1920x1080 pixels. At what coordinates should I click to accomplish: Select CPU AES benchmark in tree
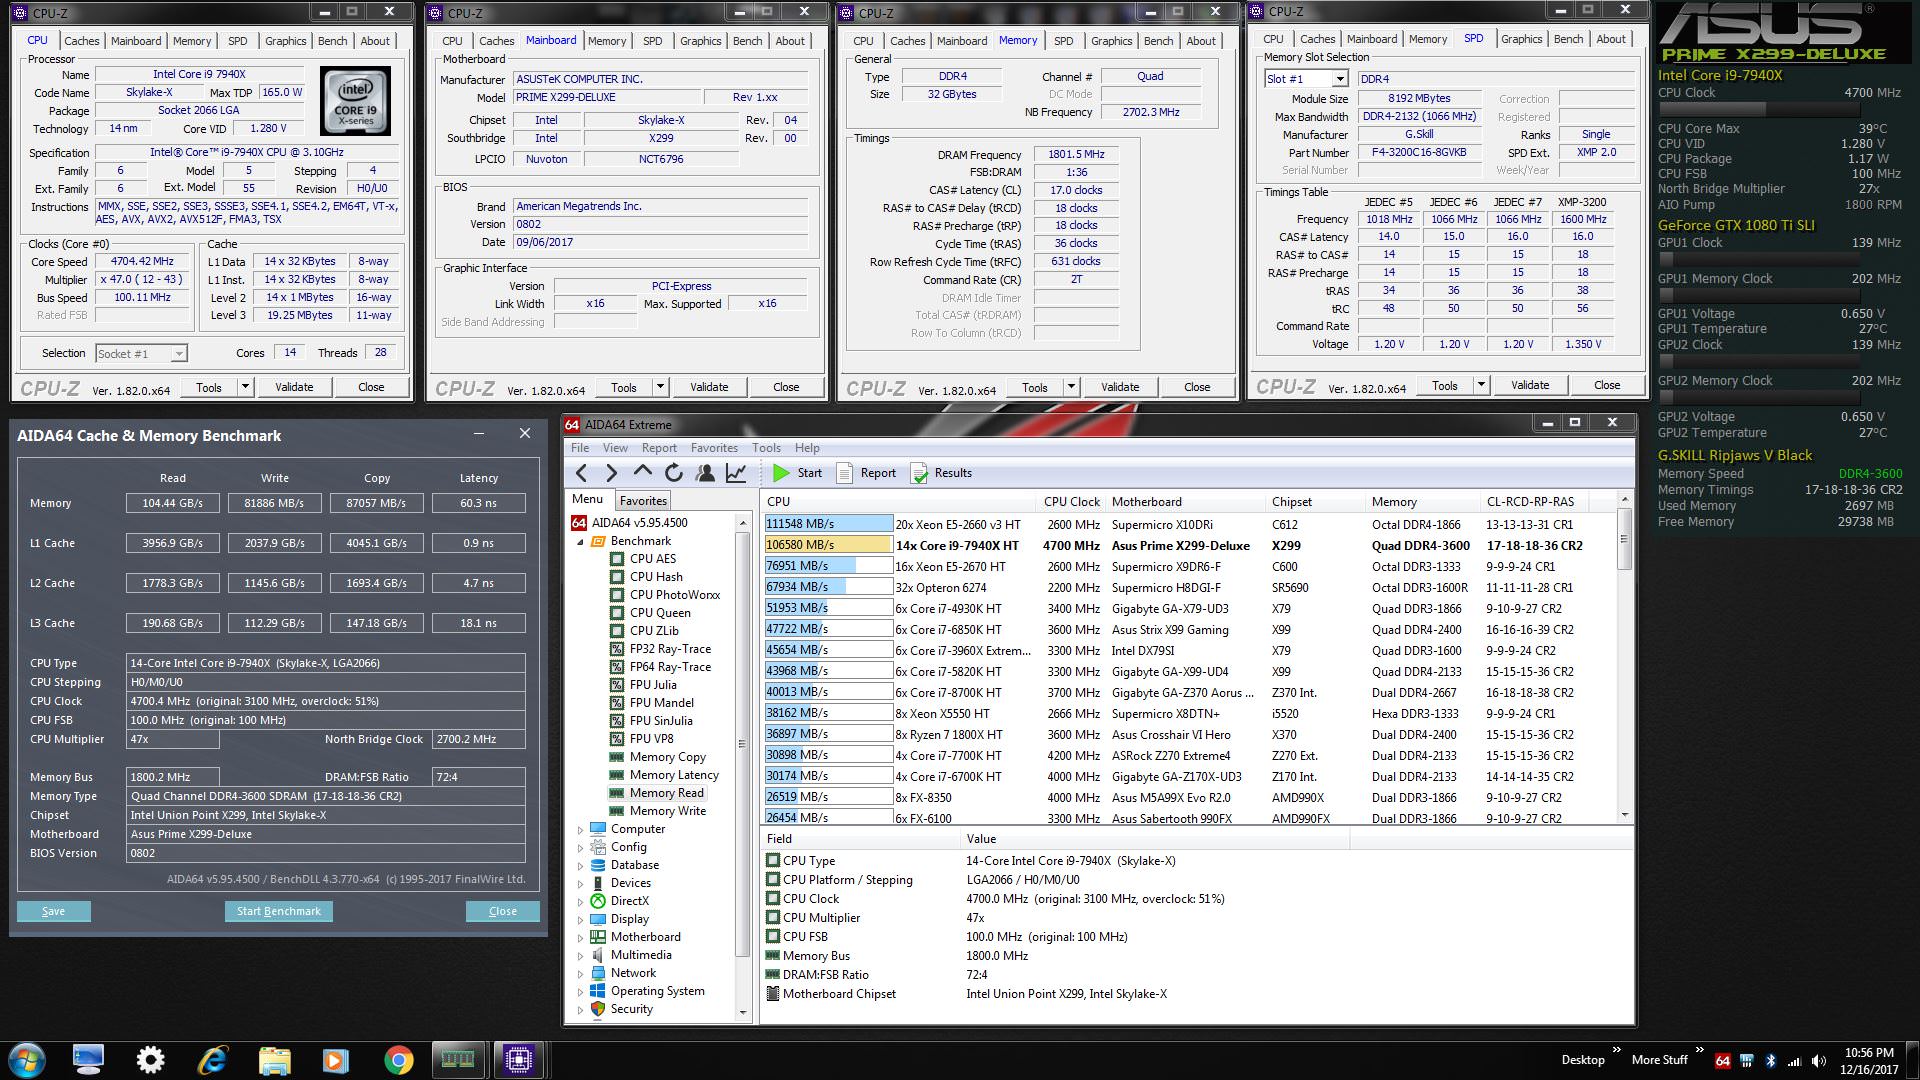(652, 559)
